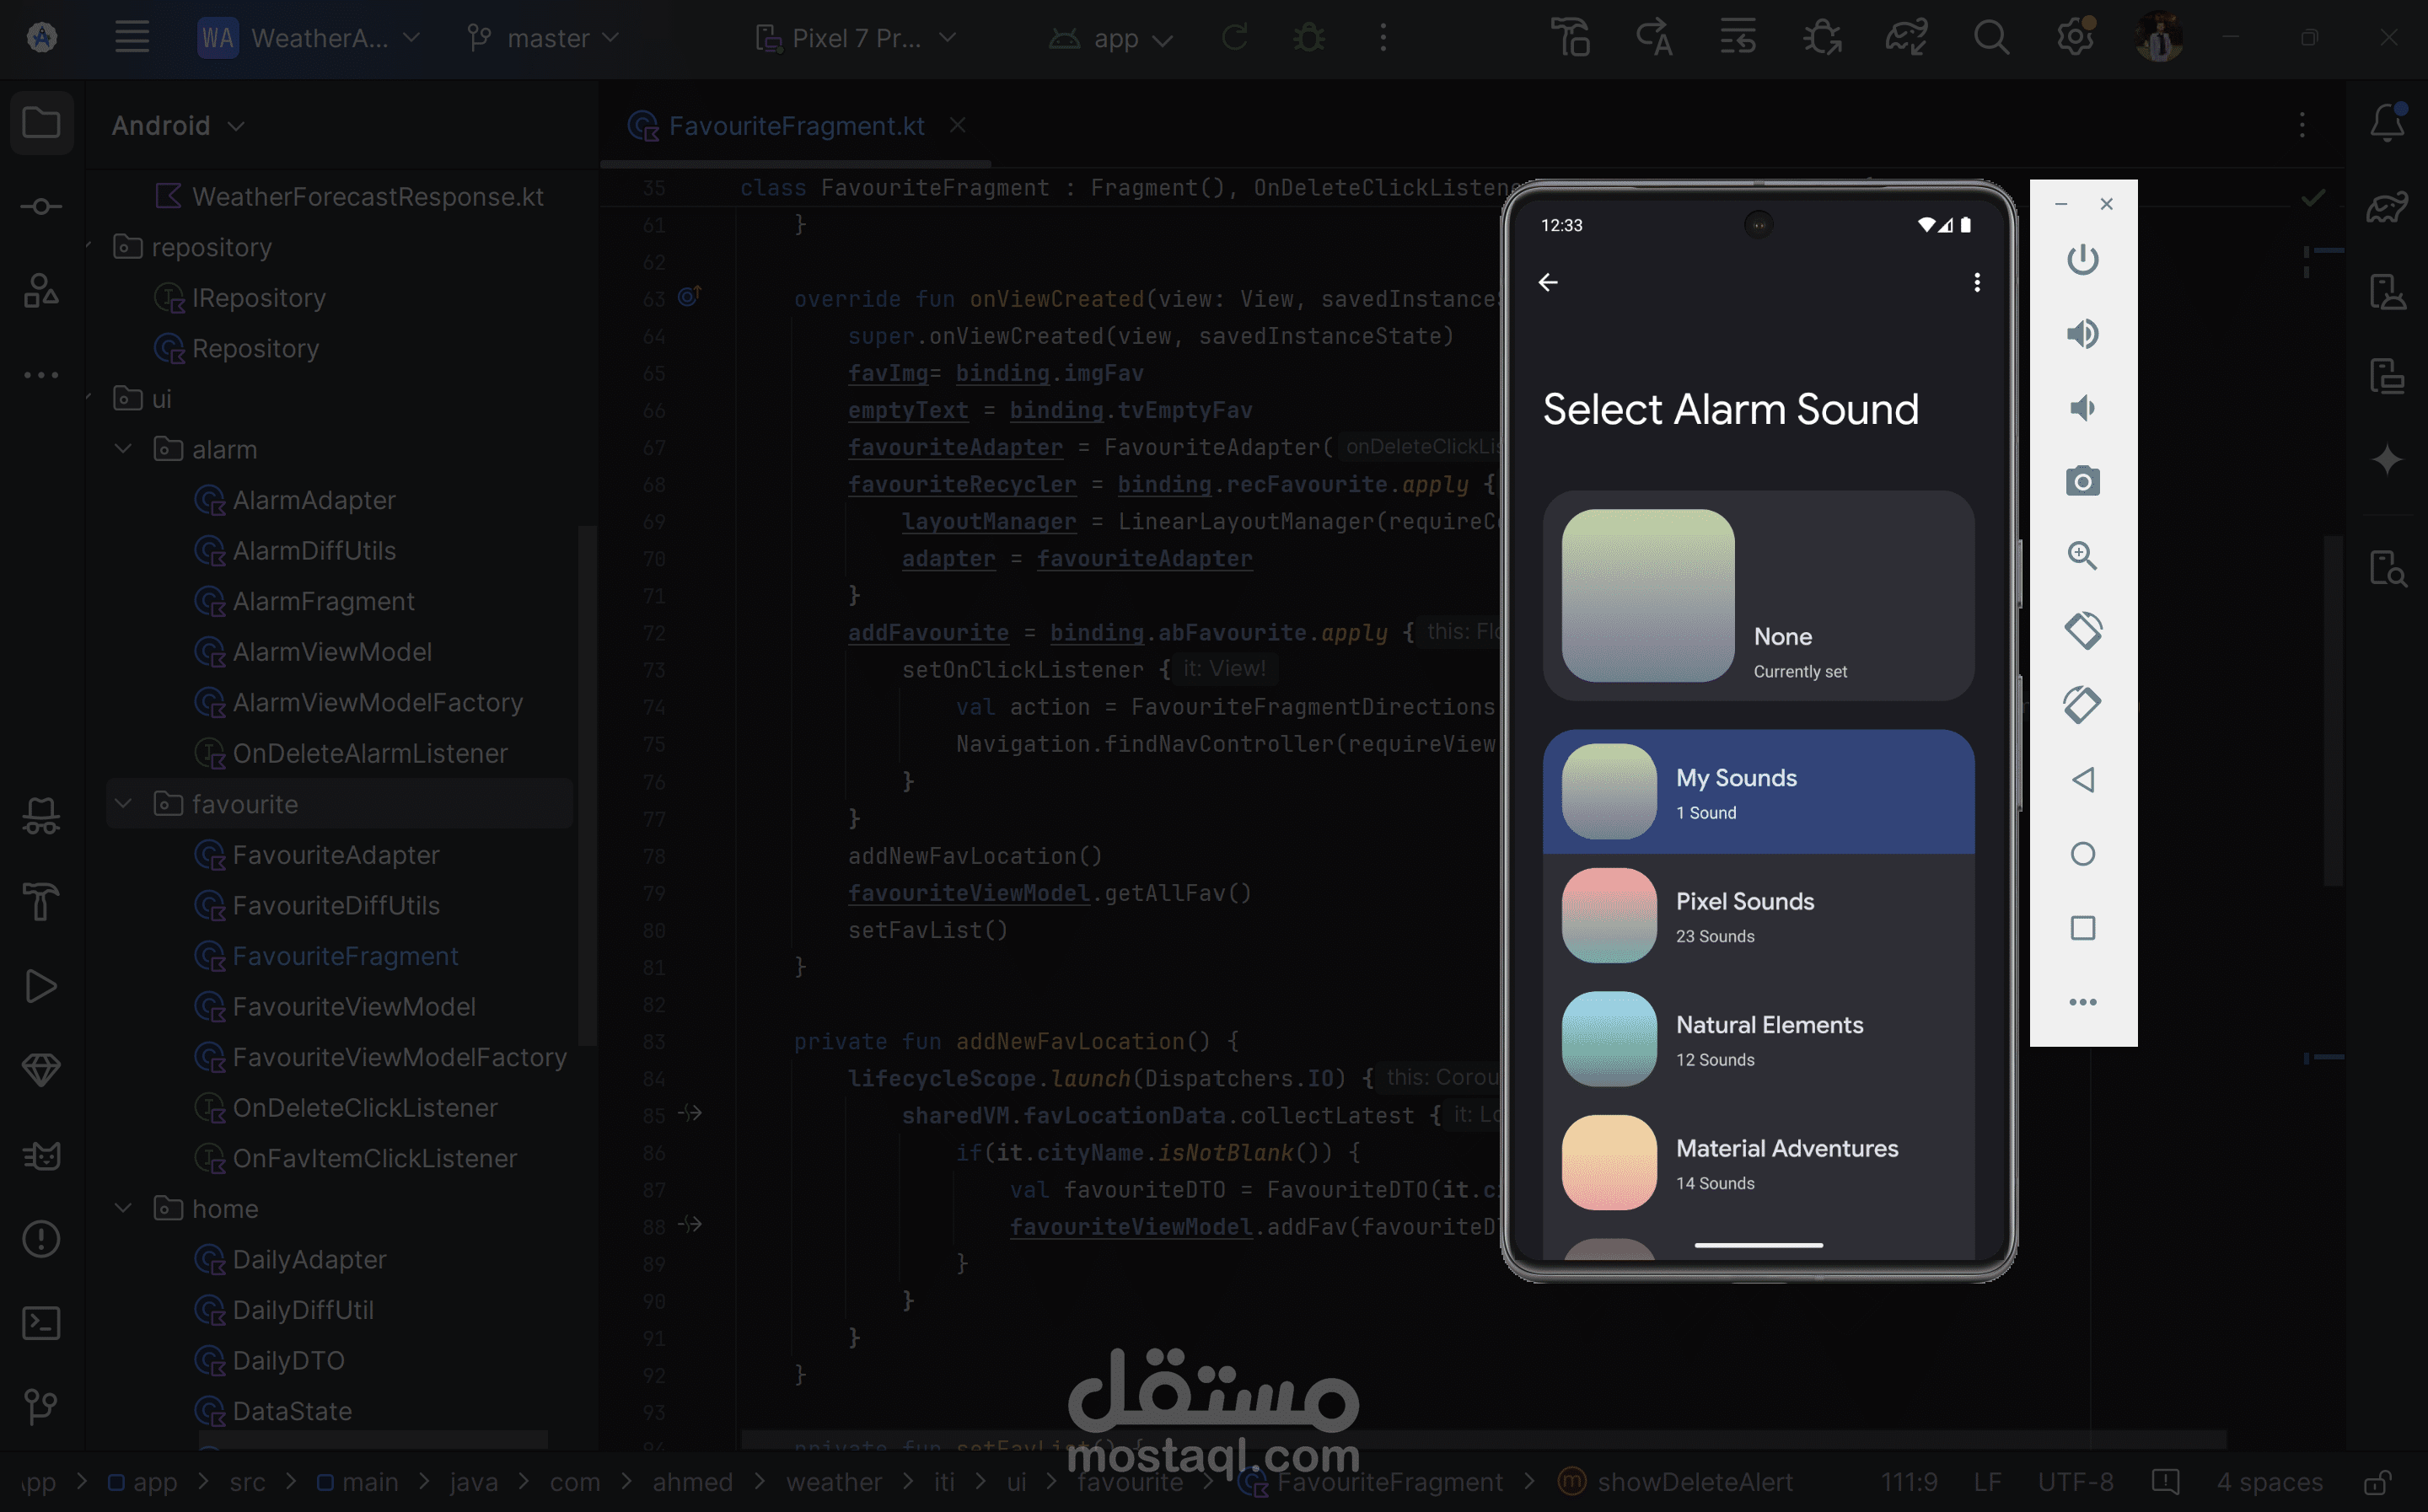Collapse the alarm package folder
The width and height of the screenshot is (2428, 1512).
point(123,449)
